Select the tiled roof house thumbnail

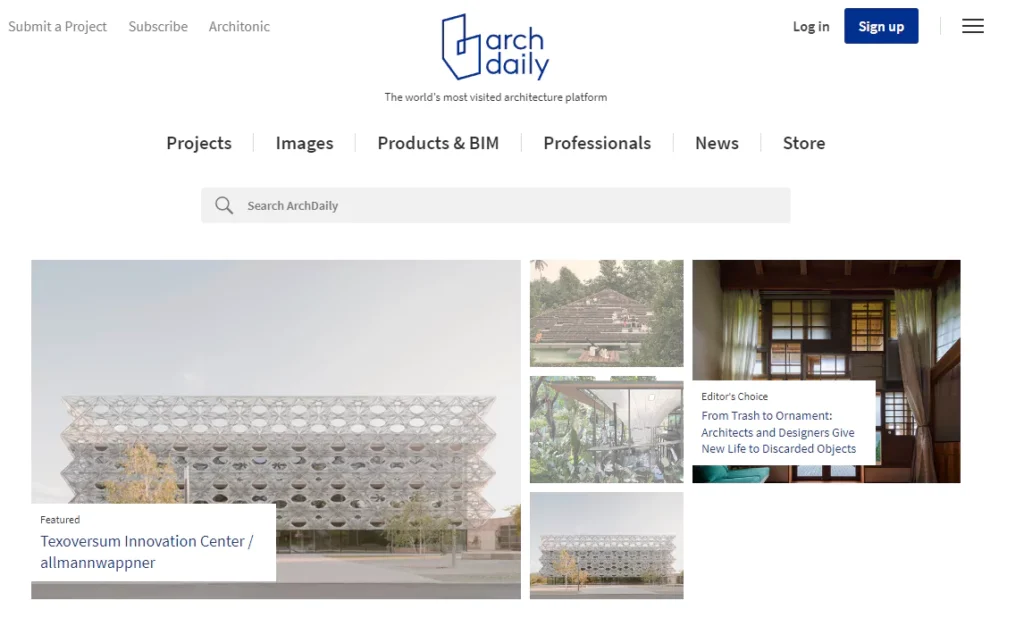point(607,313)
